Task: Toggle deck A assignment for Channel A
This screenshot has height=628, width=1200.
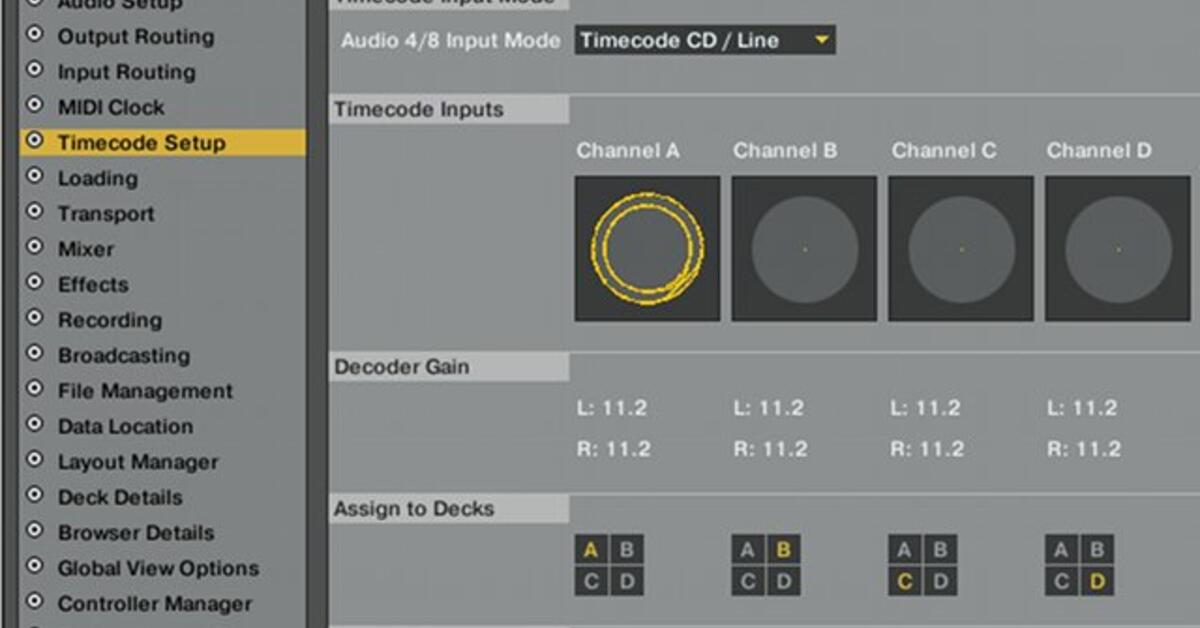Action: click(x=589, y=549)
